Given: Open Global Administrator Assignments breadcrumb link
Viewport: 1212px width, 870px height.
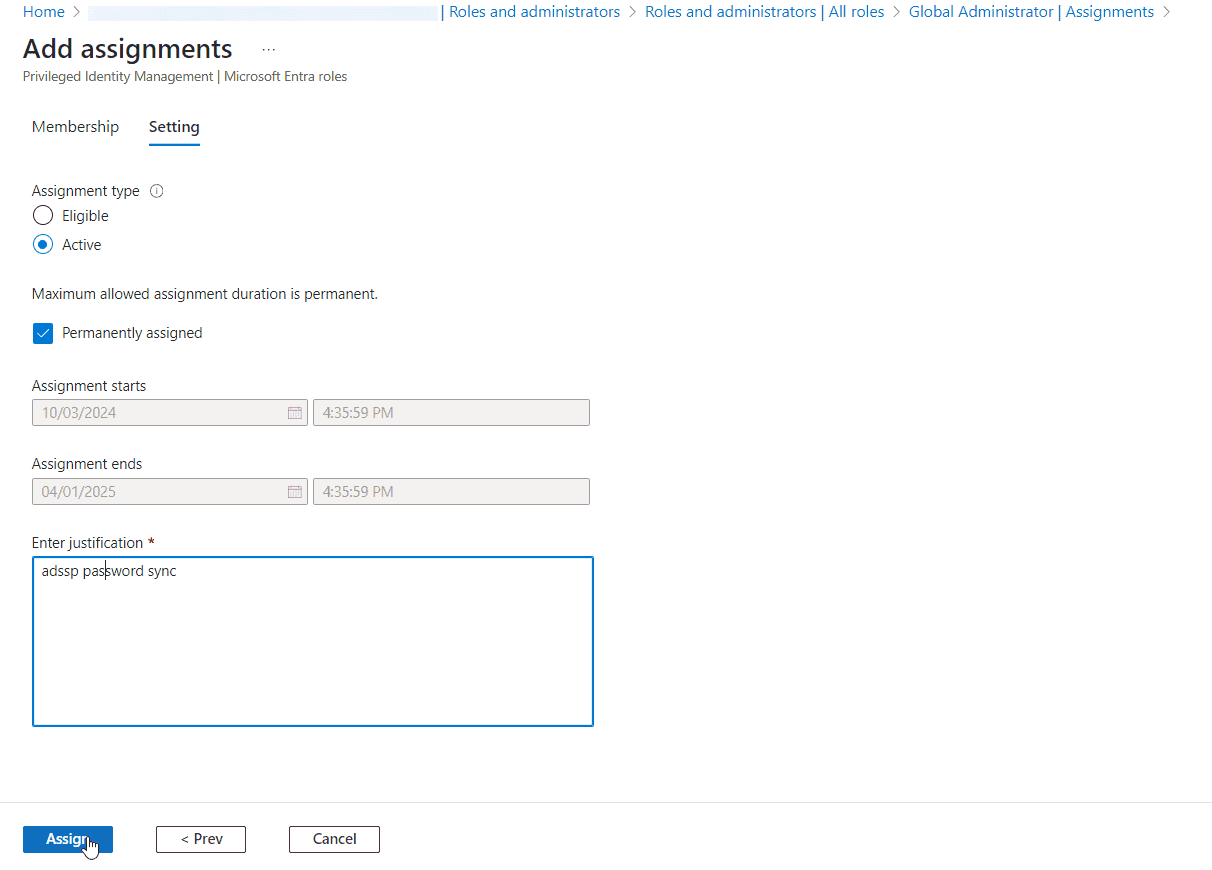Looking at the screenshot, I should tap(1031, 11).
